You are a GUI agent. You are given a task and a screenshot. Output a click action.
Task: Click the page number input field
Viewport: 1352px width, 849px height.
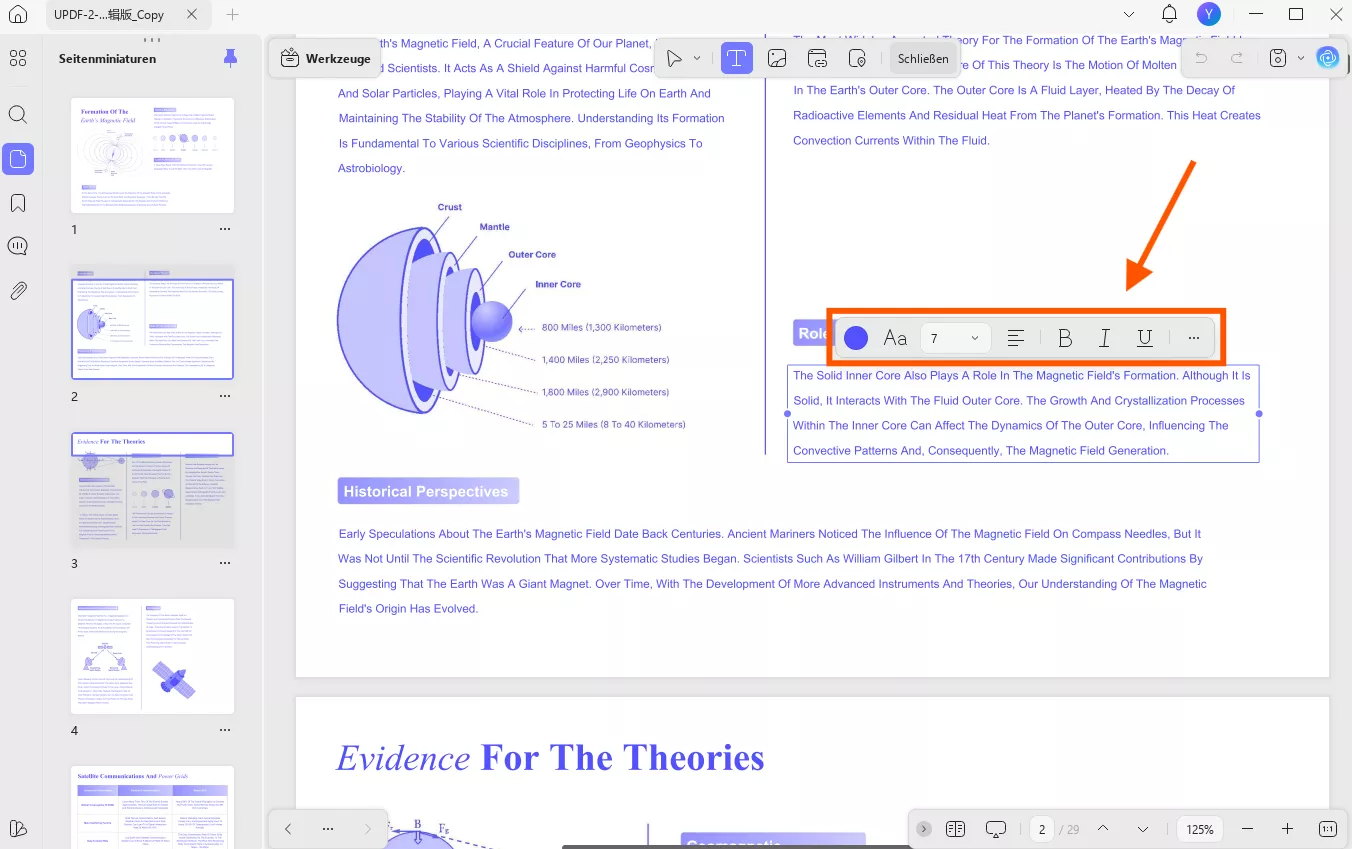(1042, 829)
